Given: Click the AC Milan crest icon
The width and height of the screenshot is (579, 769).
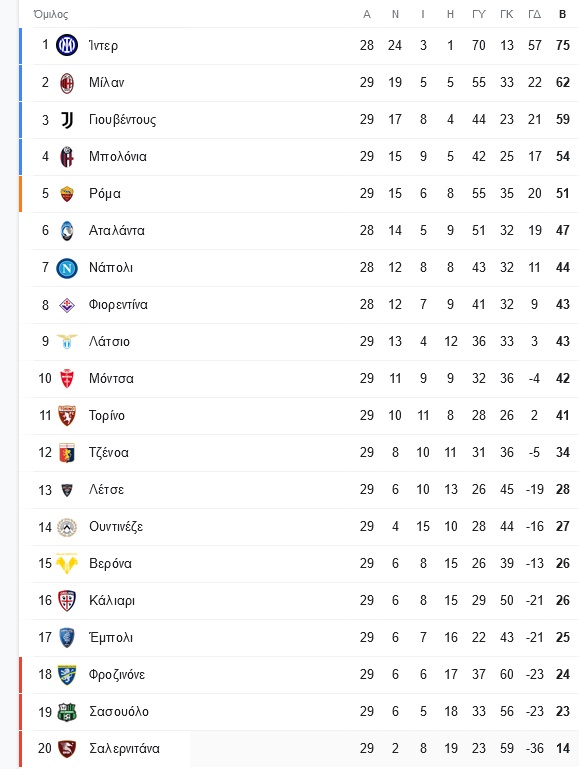Looking at the screenshot, I should coord(67,83).
